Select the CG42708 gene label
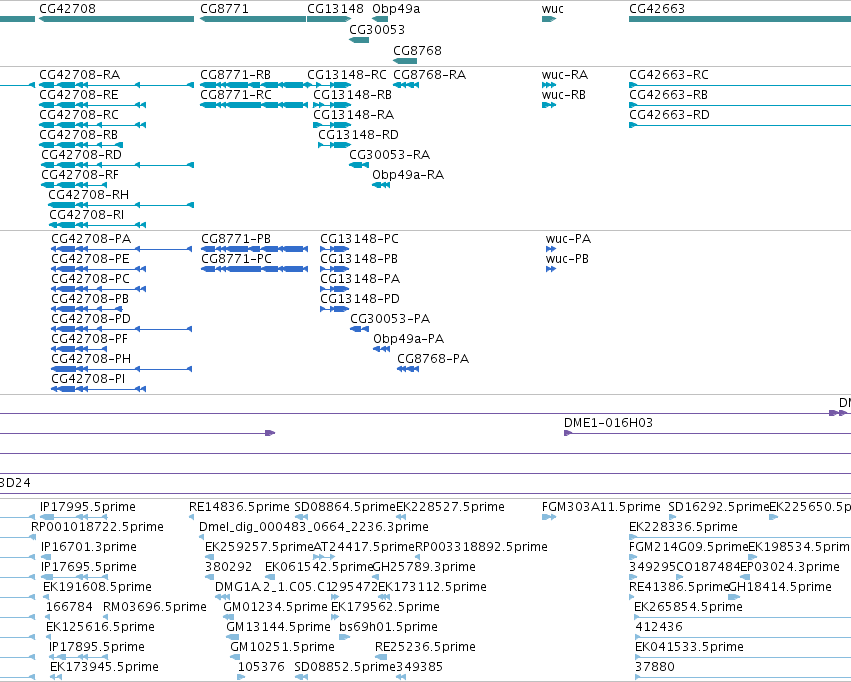Image resolution: width=851 pixels, height=682 pixels. pyautogui.click(x=67, y=9)
